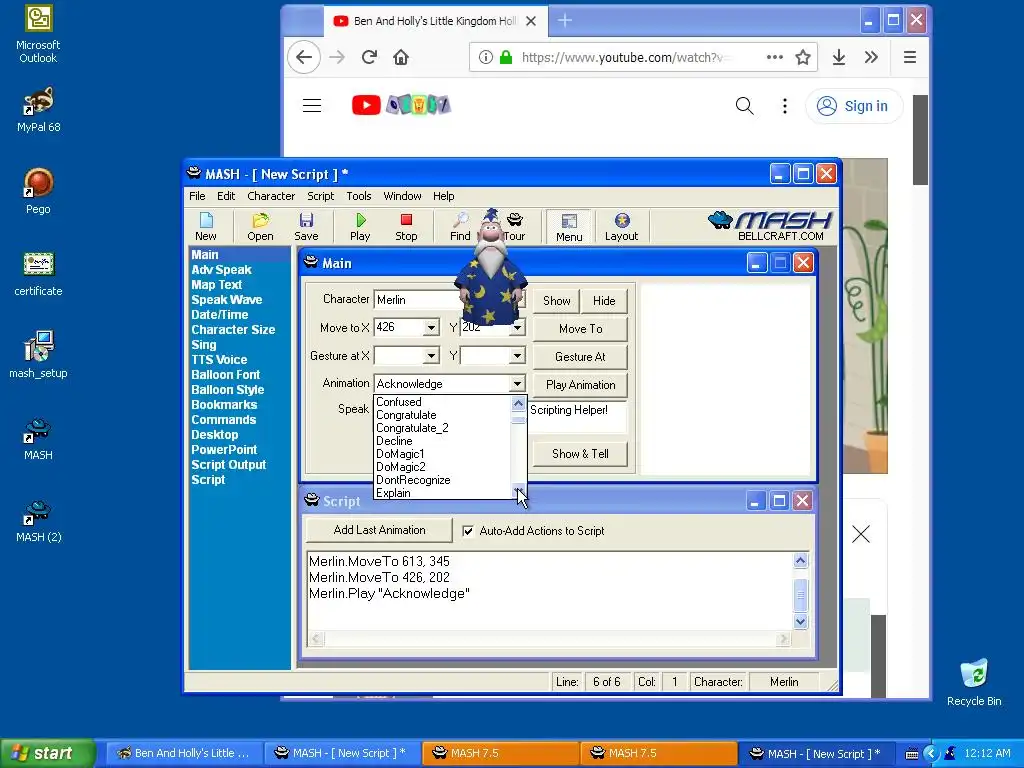Open YouTube settings three-dot menu
The width and height of the screenshot is (1024, 768).
click(785, 106)
